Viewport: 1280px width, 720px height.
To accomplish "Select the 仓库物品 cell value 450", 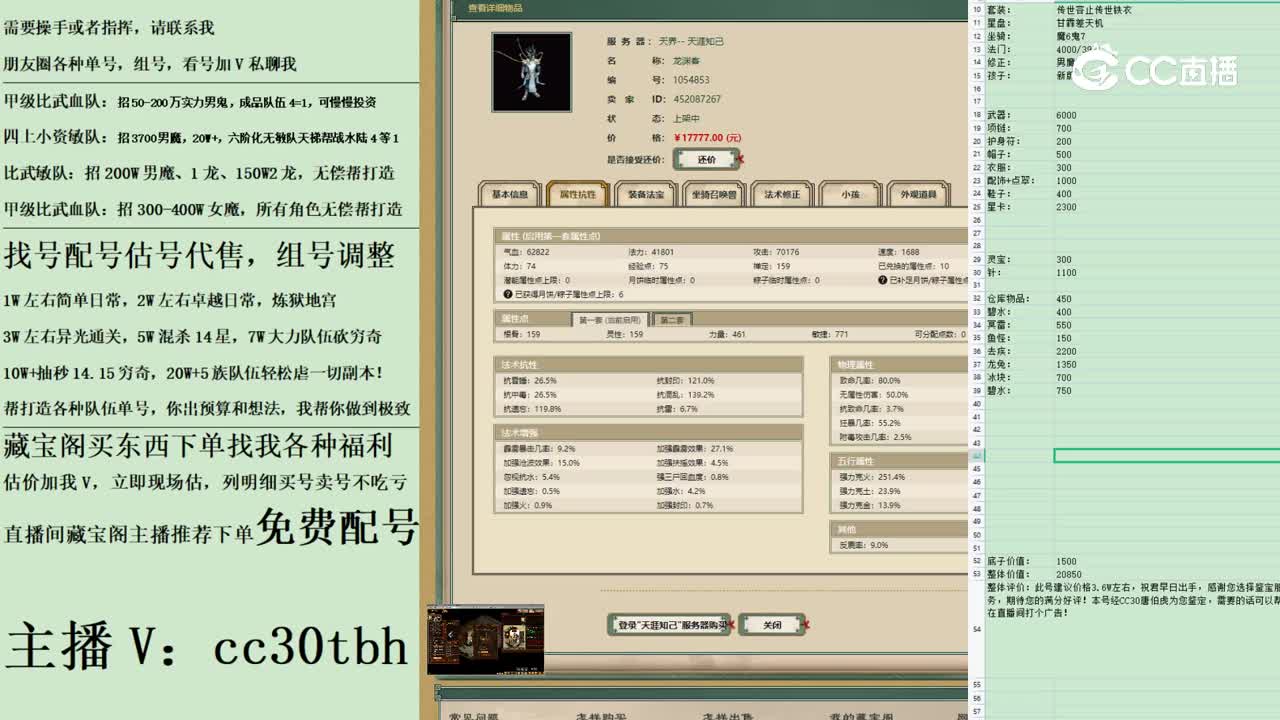I will click(1064, 299).
